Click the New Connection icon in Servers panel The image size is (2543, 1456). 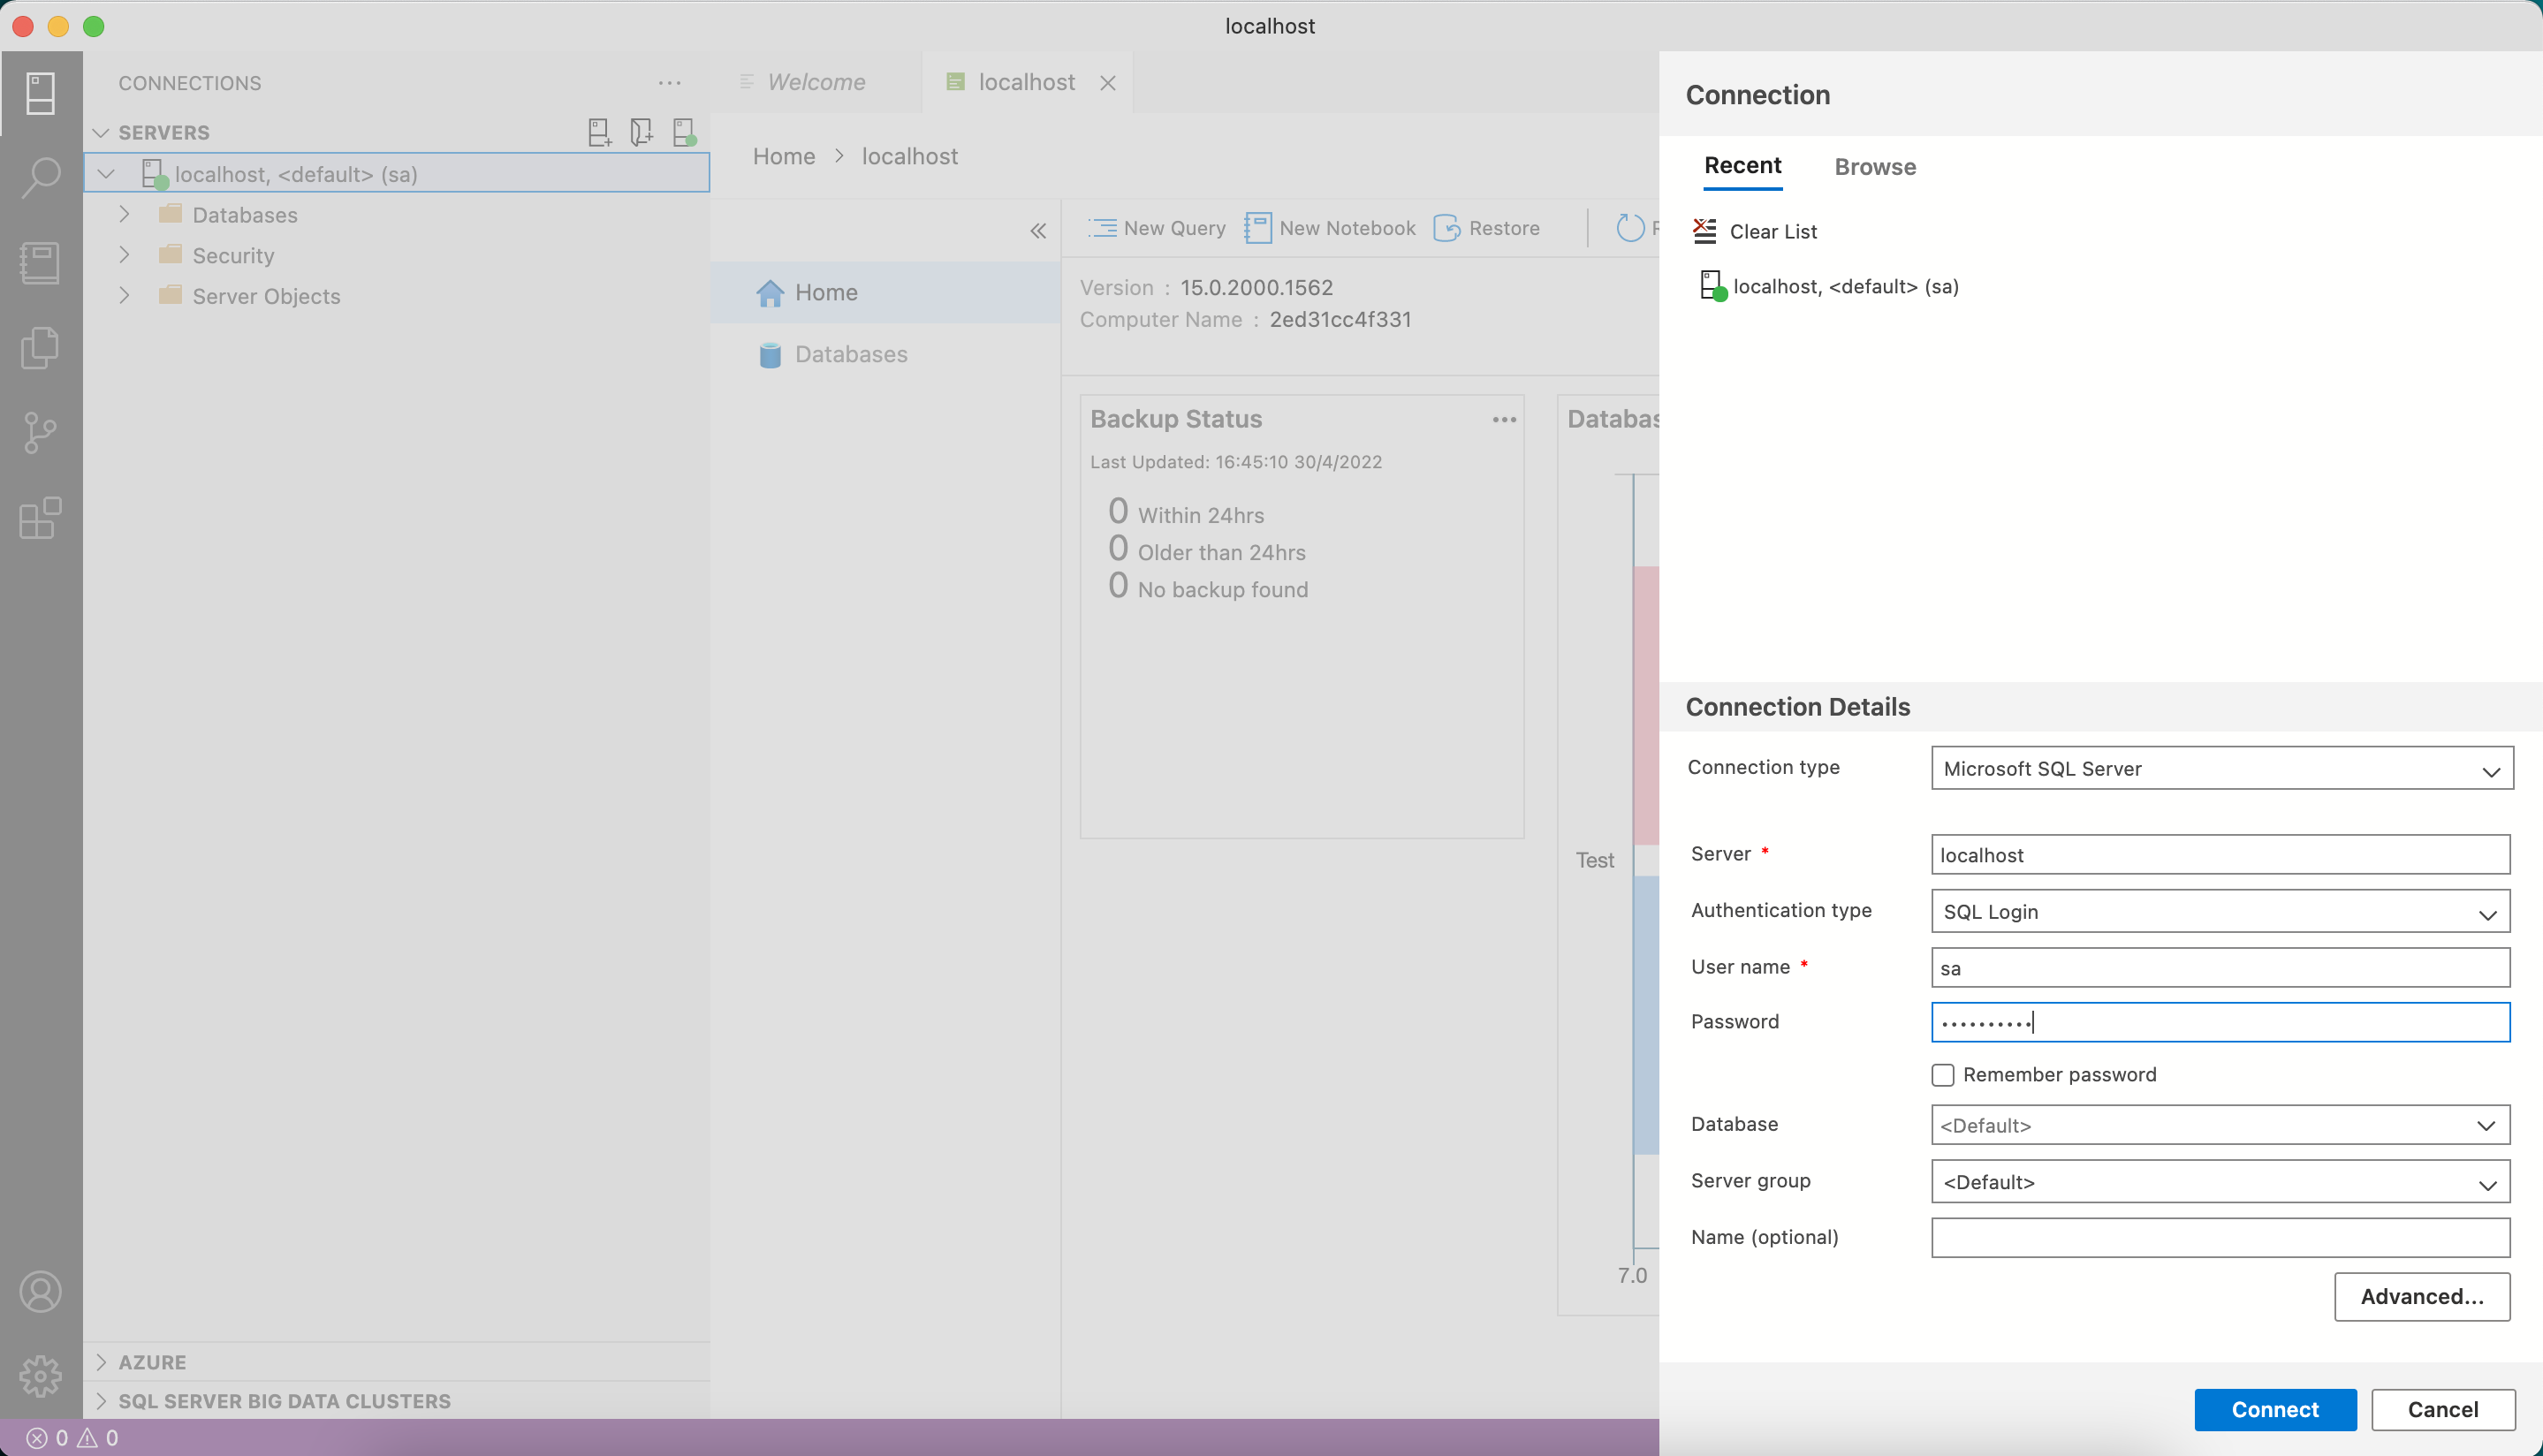pos(598,131)
